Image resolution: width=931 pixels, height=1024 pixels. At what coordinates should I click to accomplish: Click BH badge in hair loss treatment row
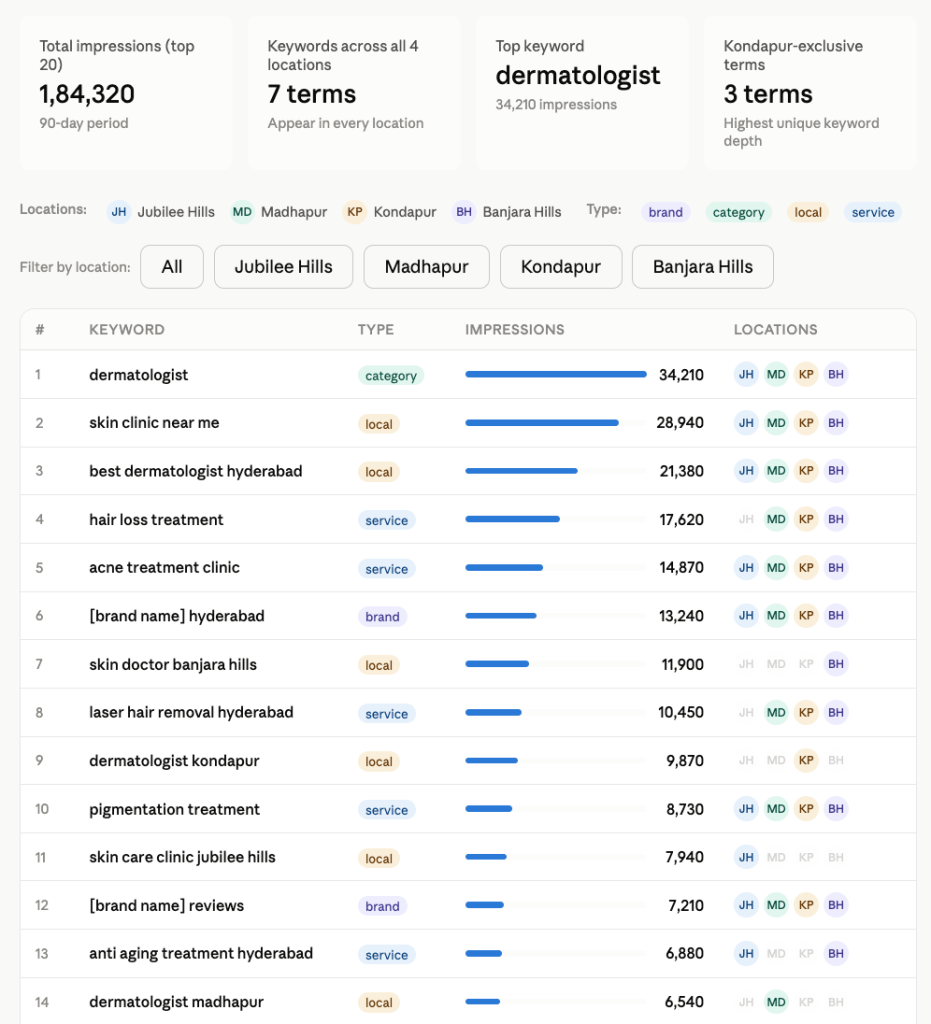(836, 519)
